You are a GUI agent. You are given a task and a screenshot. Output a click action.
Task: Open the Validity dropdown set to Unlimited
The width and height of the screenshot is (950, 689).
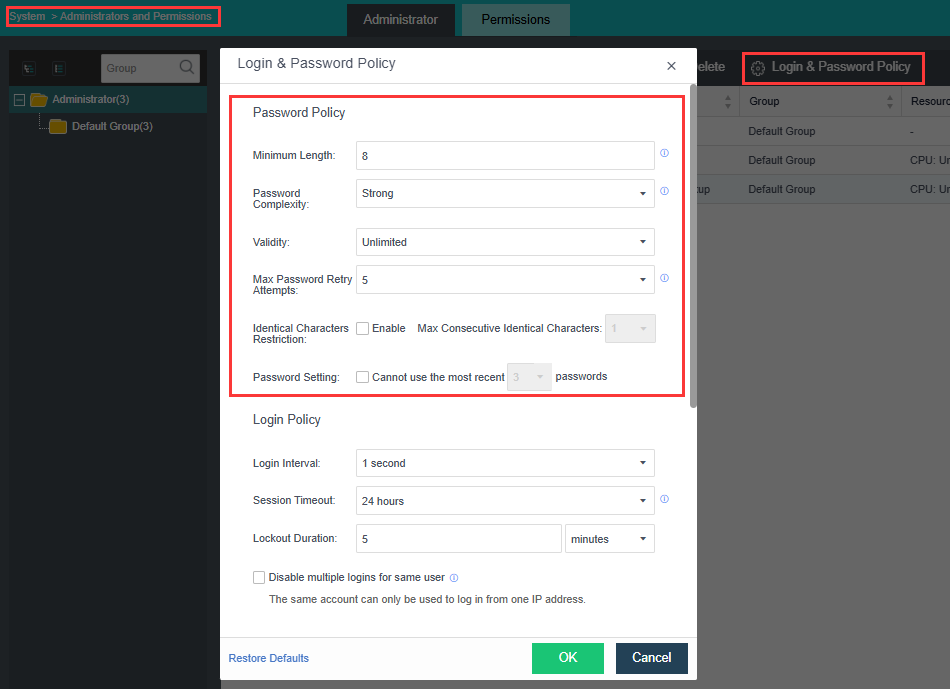[x=505, y=242]
